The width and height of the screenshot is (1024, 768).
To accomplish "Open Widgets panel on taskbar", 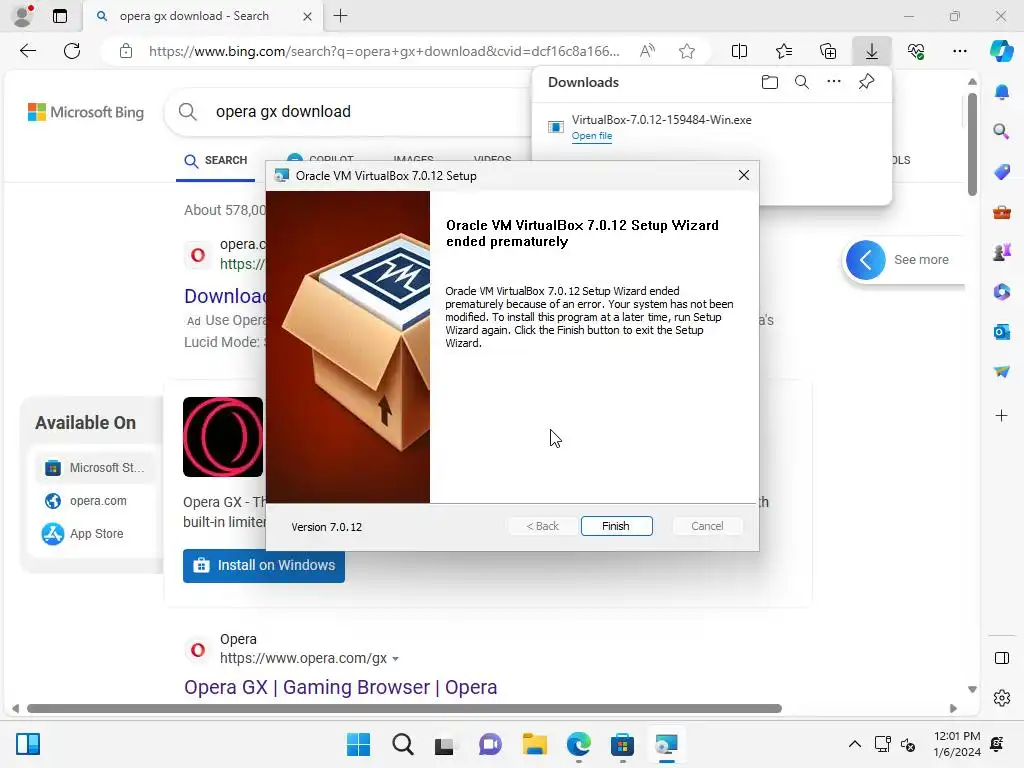I will 27,744.
